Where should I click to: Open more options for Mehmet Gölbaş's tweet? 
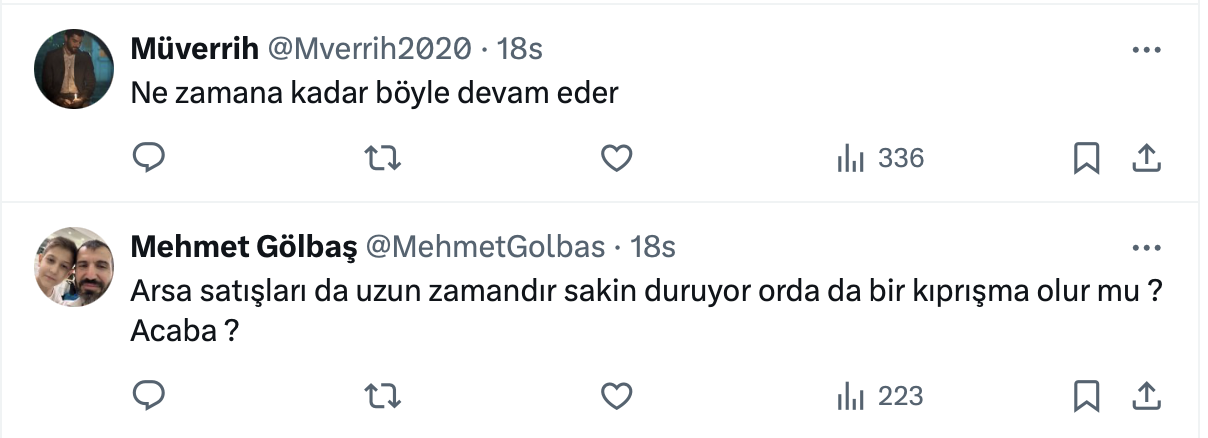1145,246
